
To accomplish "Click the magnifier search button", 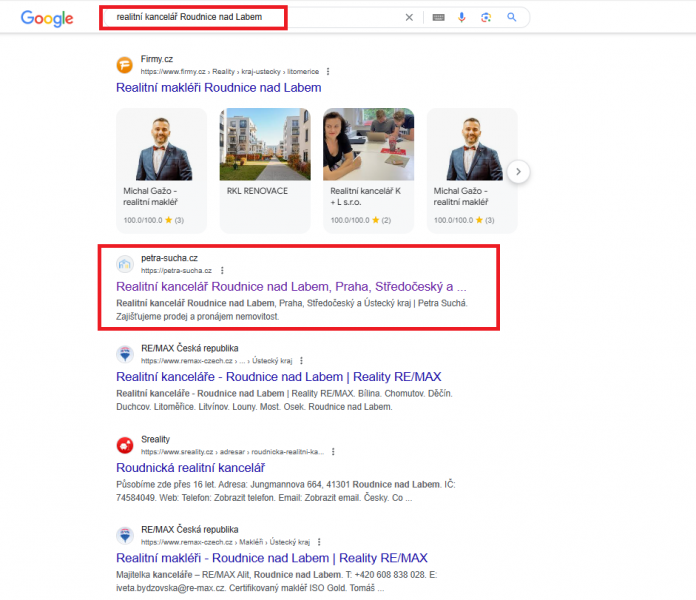I will 512,17.
